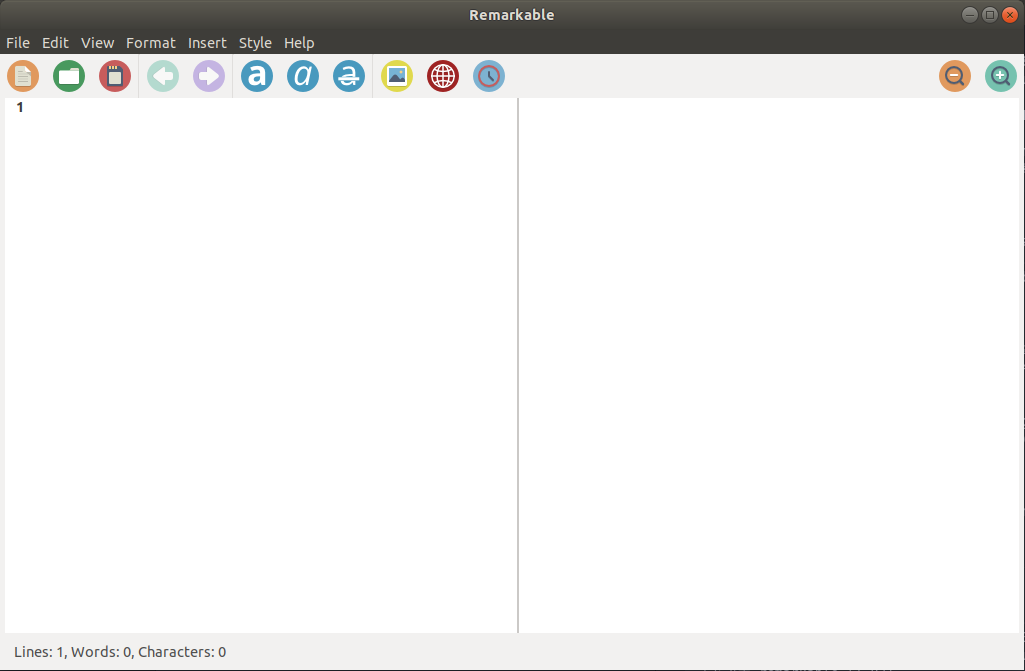Undo with the left arrow icon
Viewport: 1025px width, 671px height.
click(163, 76)
